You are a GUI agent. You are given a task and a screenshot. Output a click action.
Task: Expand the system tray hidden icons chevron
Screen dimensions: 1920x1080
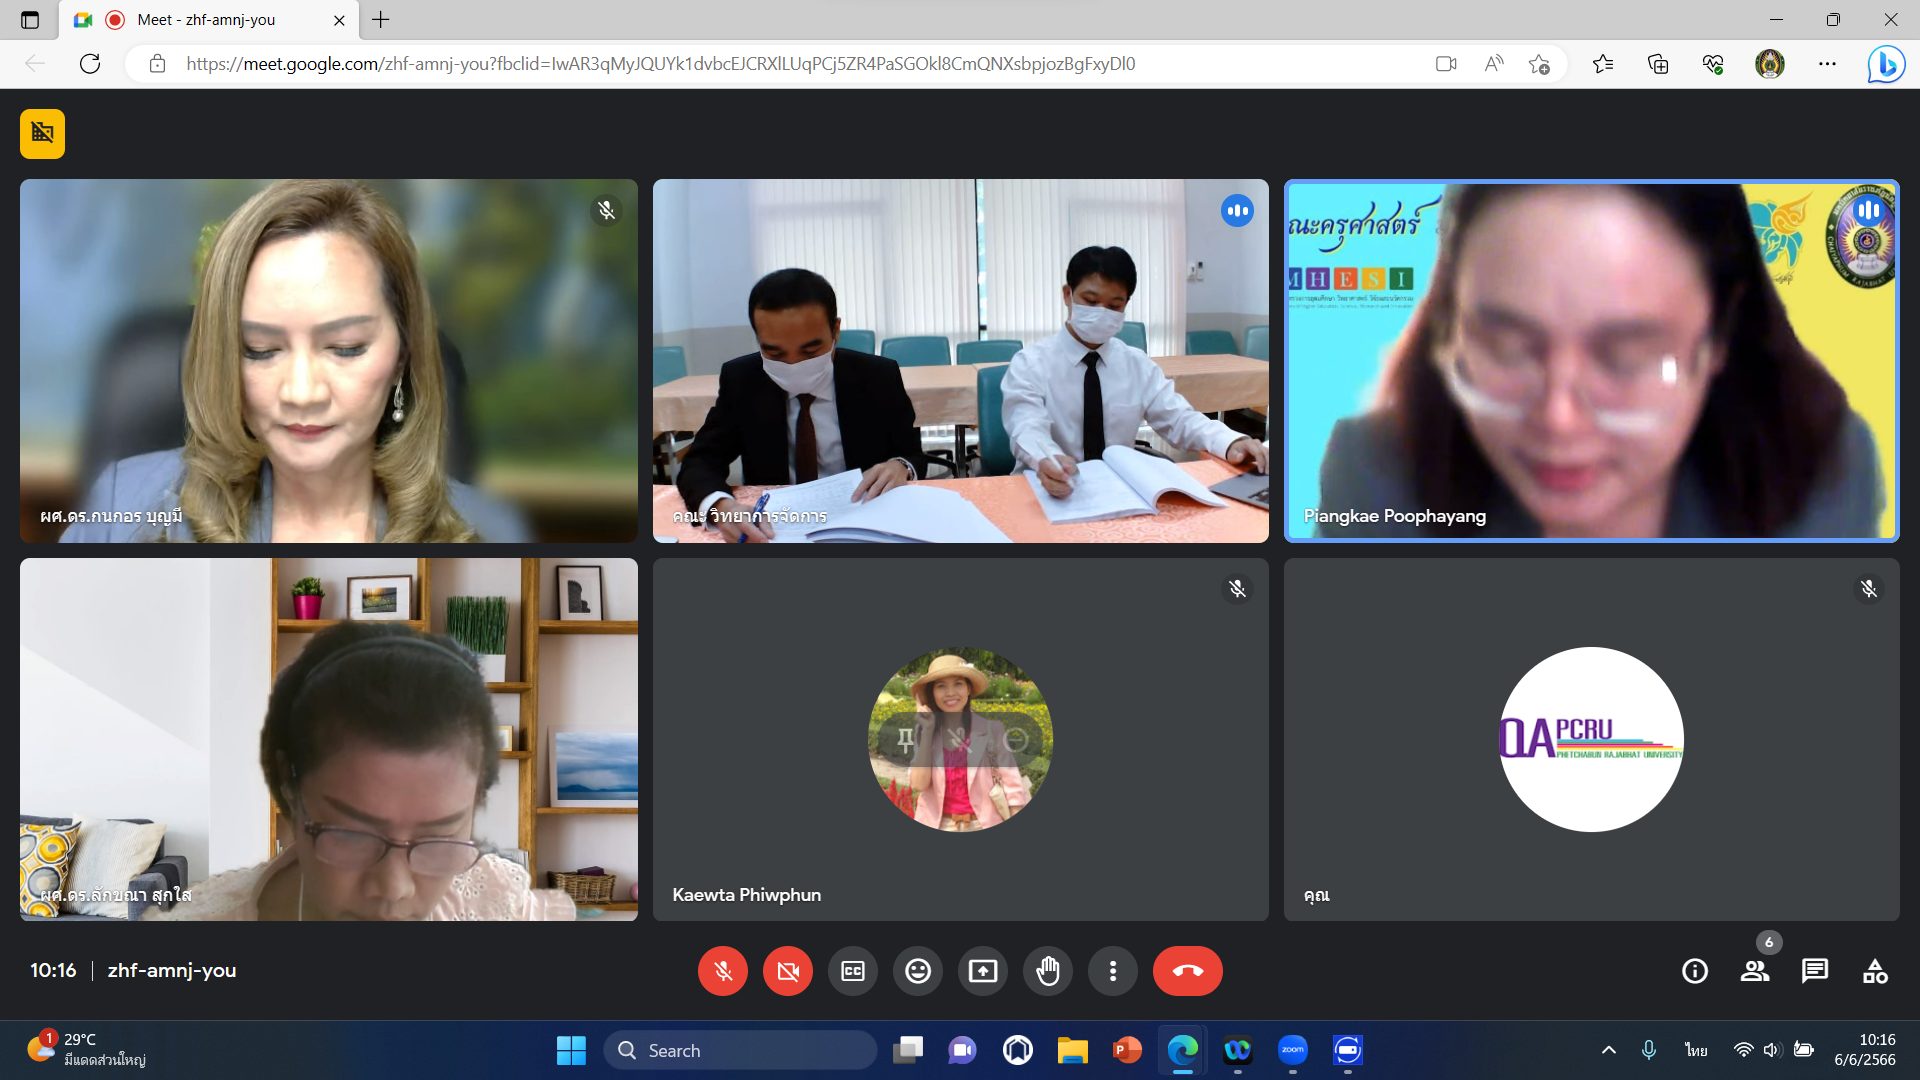coord(1609,1050)
